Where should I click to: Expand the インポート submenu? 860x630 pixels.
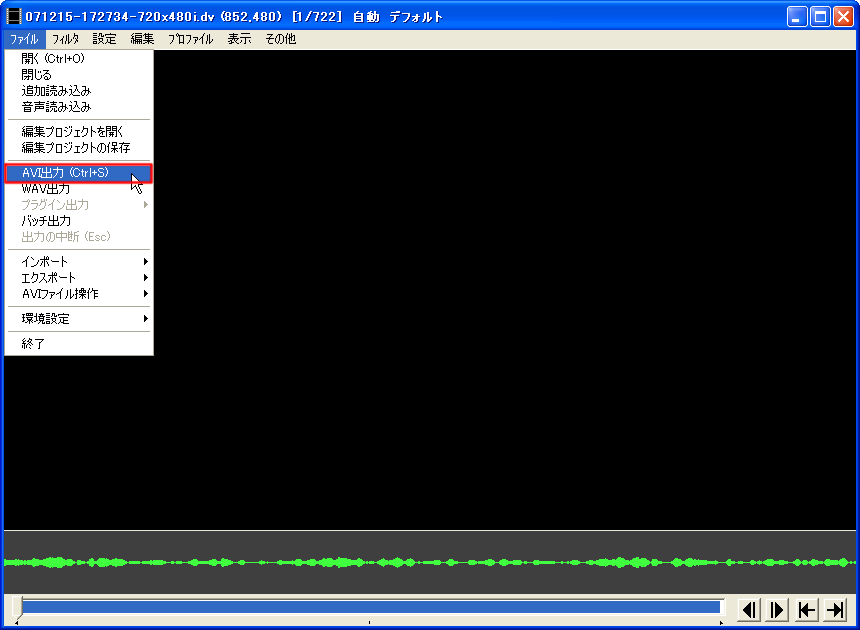(78, 262)
